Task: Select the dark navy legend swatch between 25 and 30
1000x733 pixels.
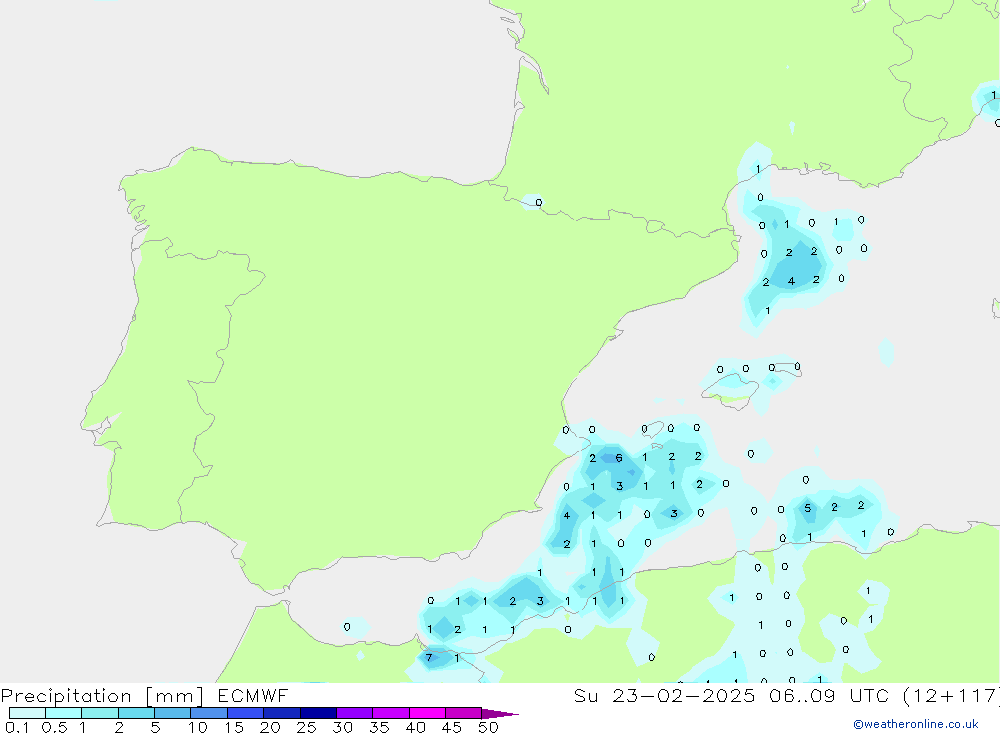Action: pyautogui.click(x=318, y=713)
